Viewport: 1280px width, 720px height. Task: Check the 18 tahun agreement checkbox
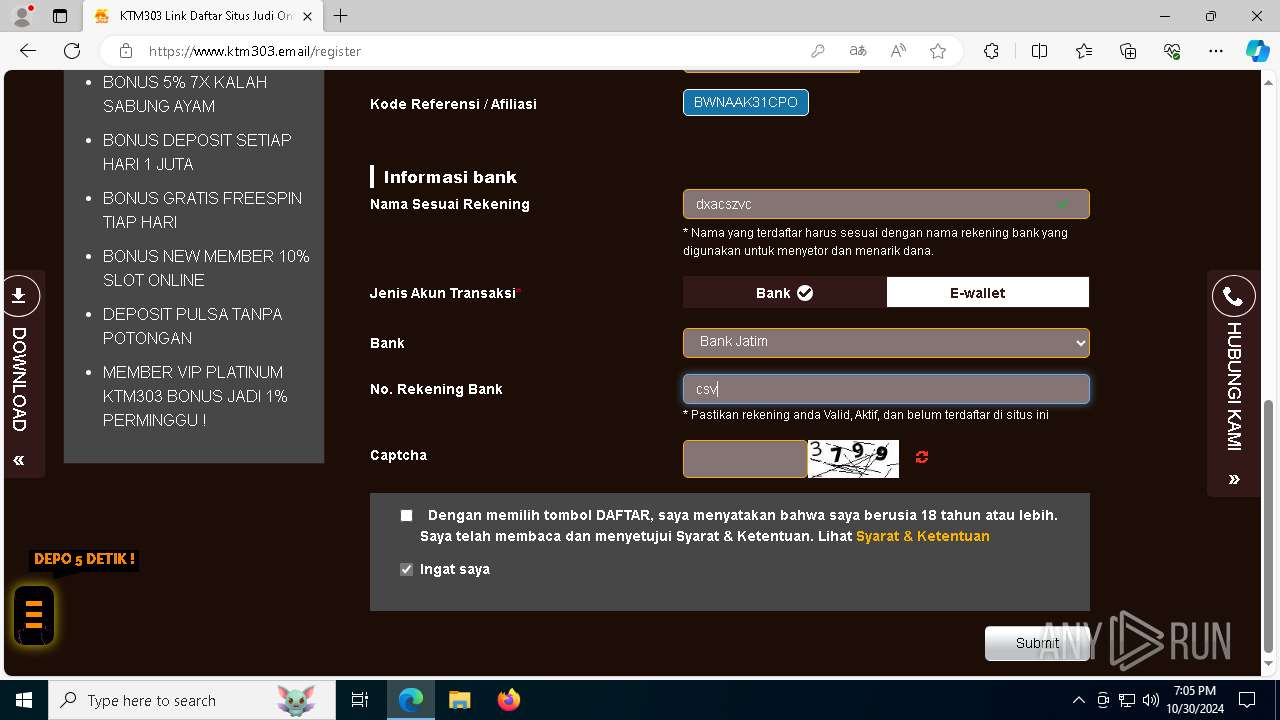(x=406, y=516)
